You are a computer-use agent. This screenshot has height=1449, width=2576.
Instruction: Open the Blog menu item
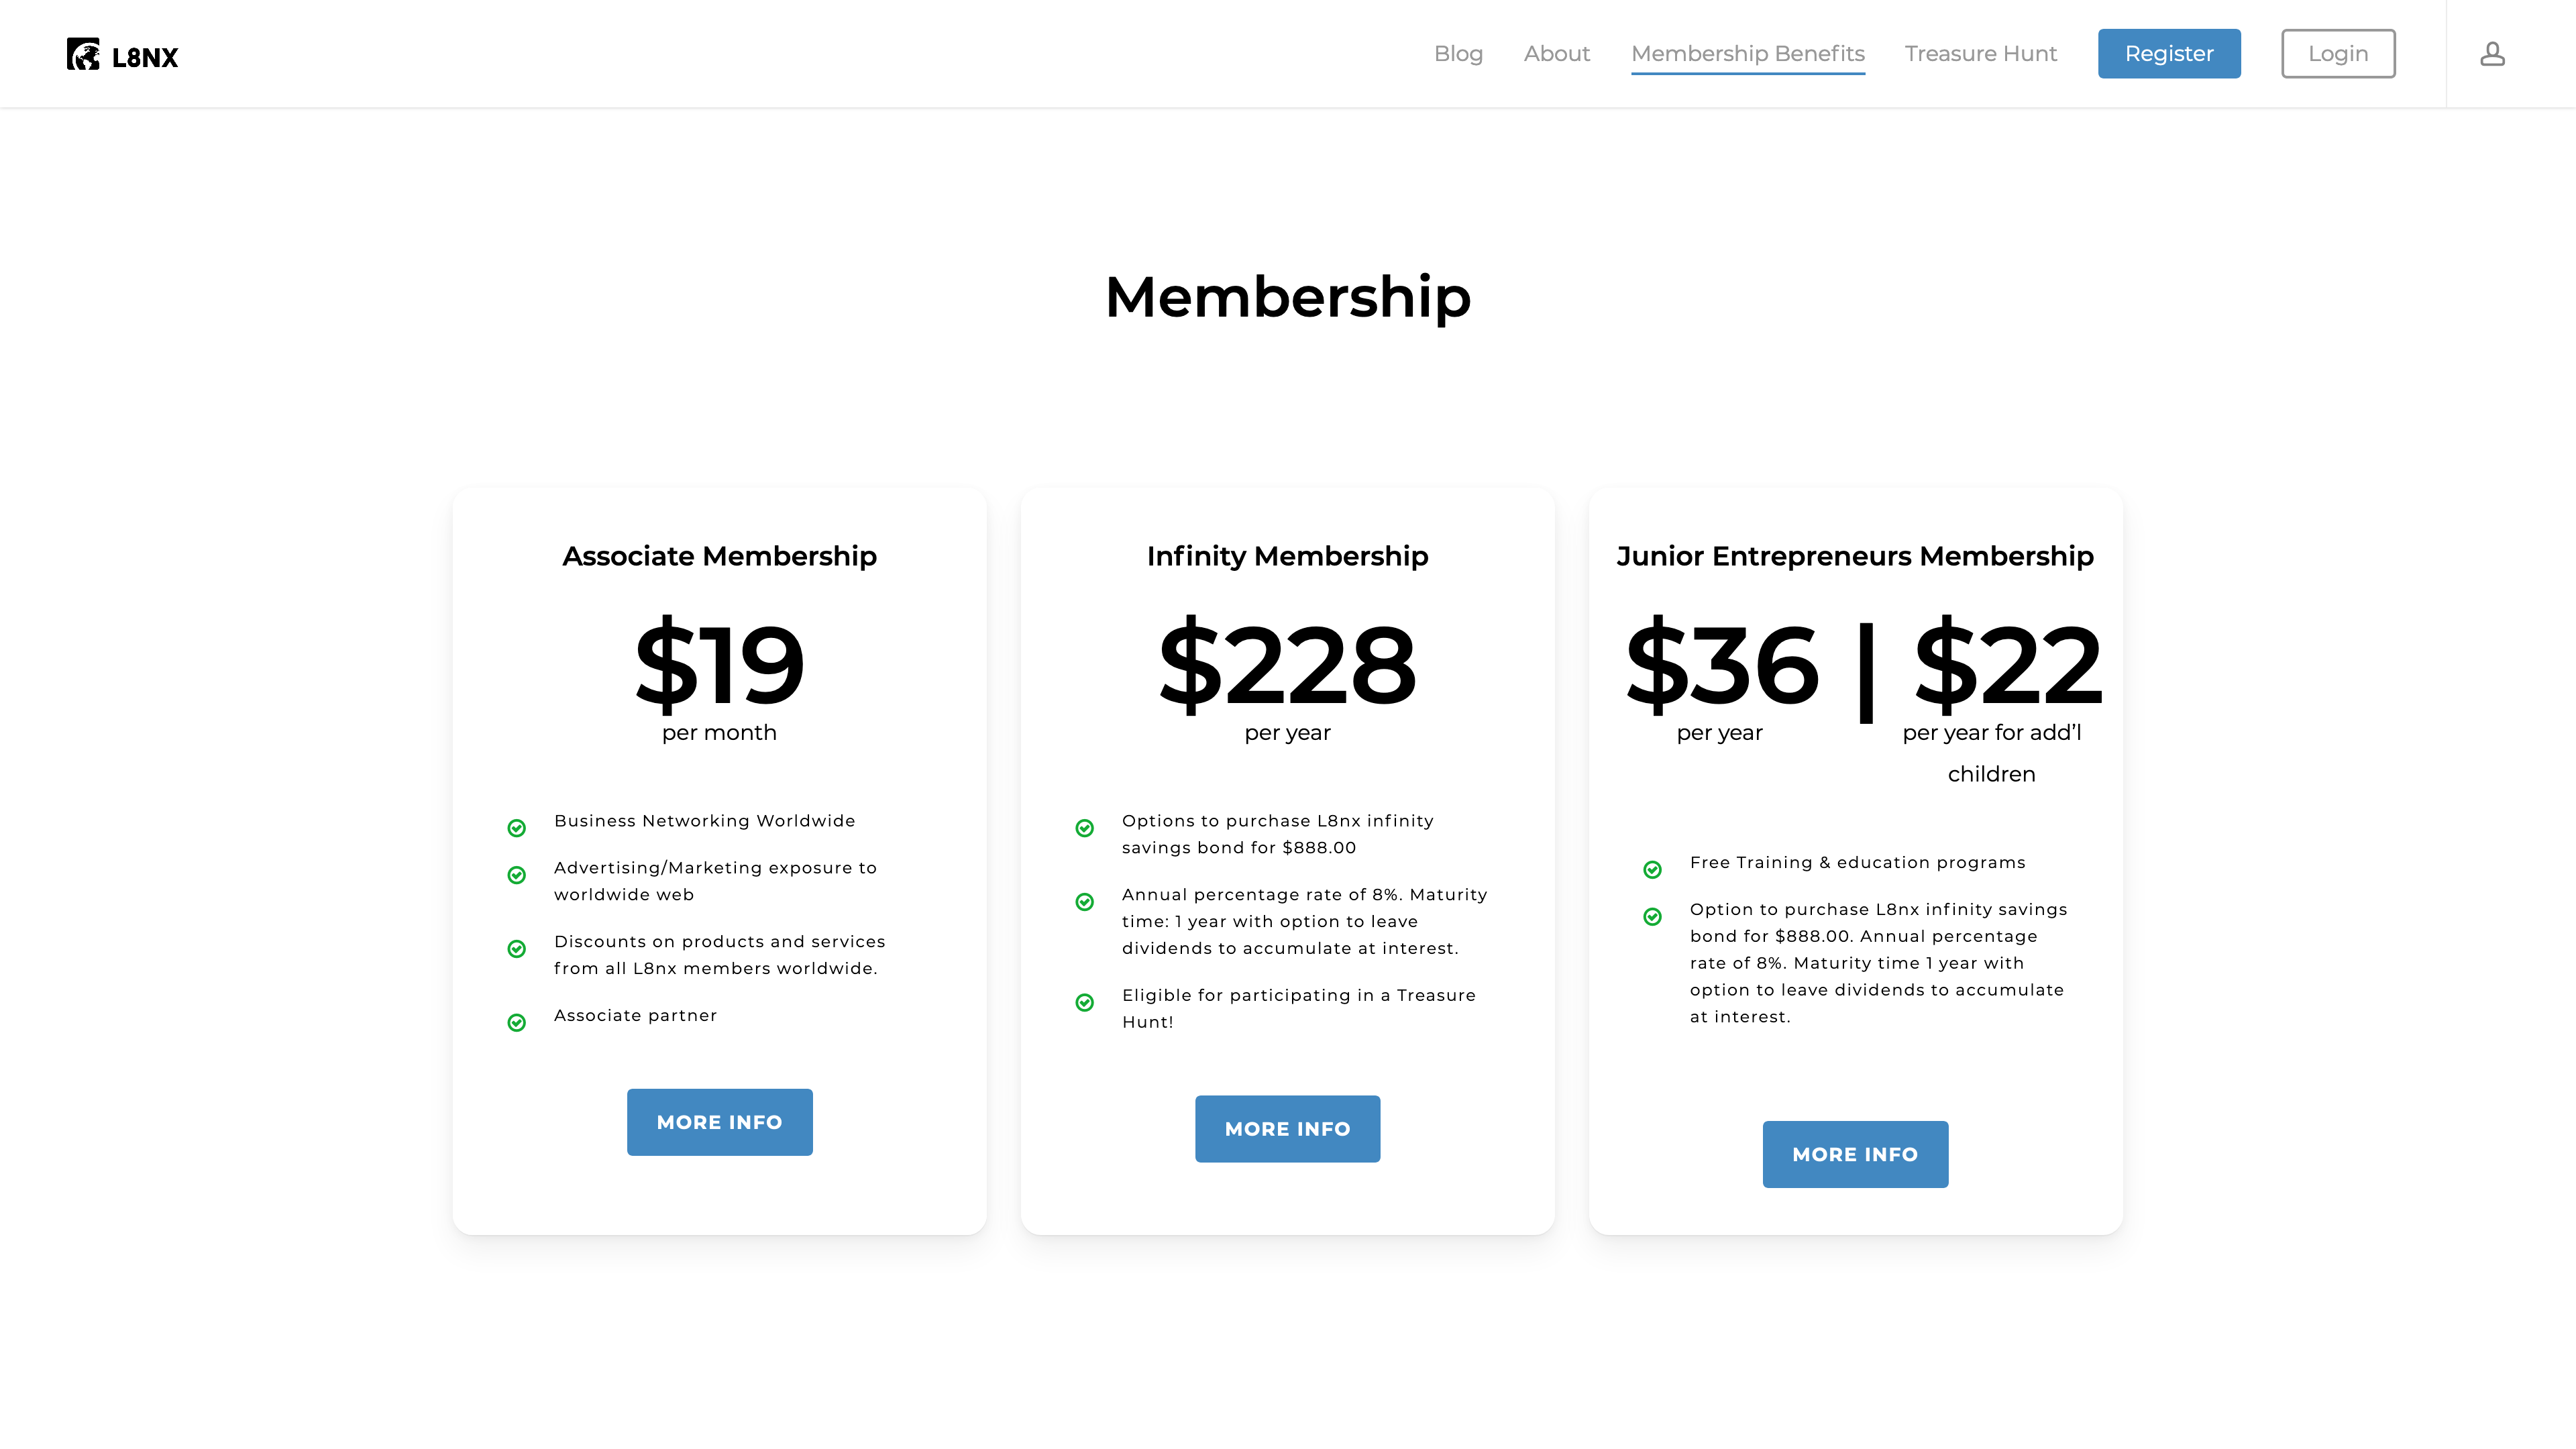click(1458, 54)
